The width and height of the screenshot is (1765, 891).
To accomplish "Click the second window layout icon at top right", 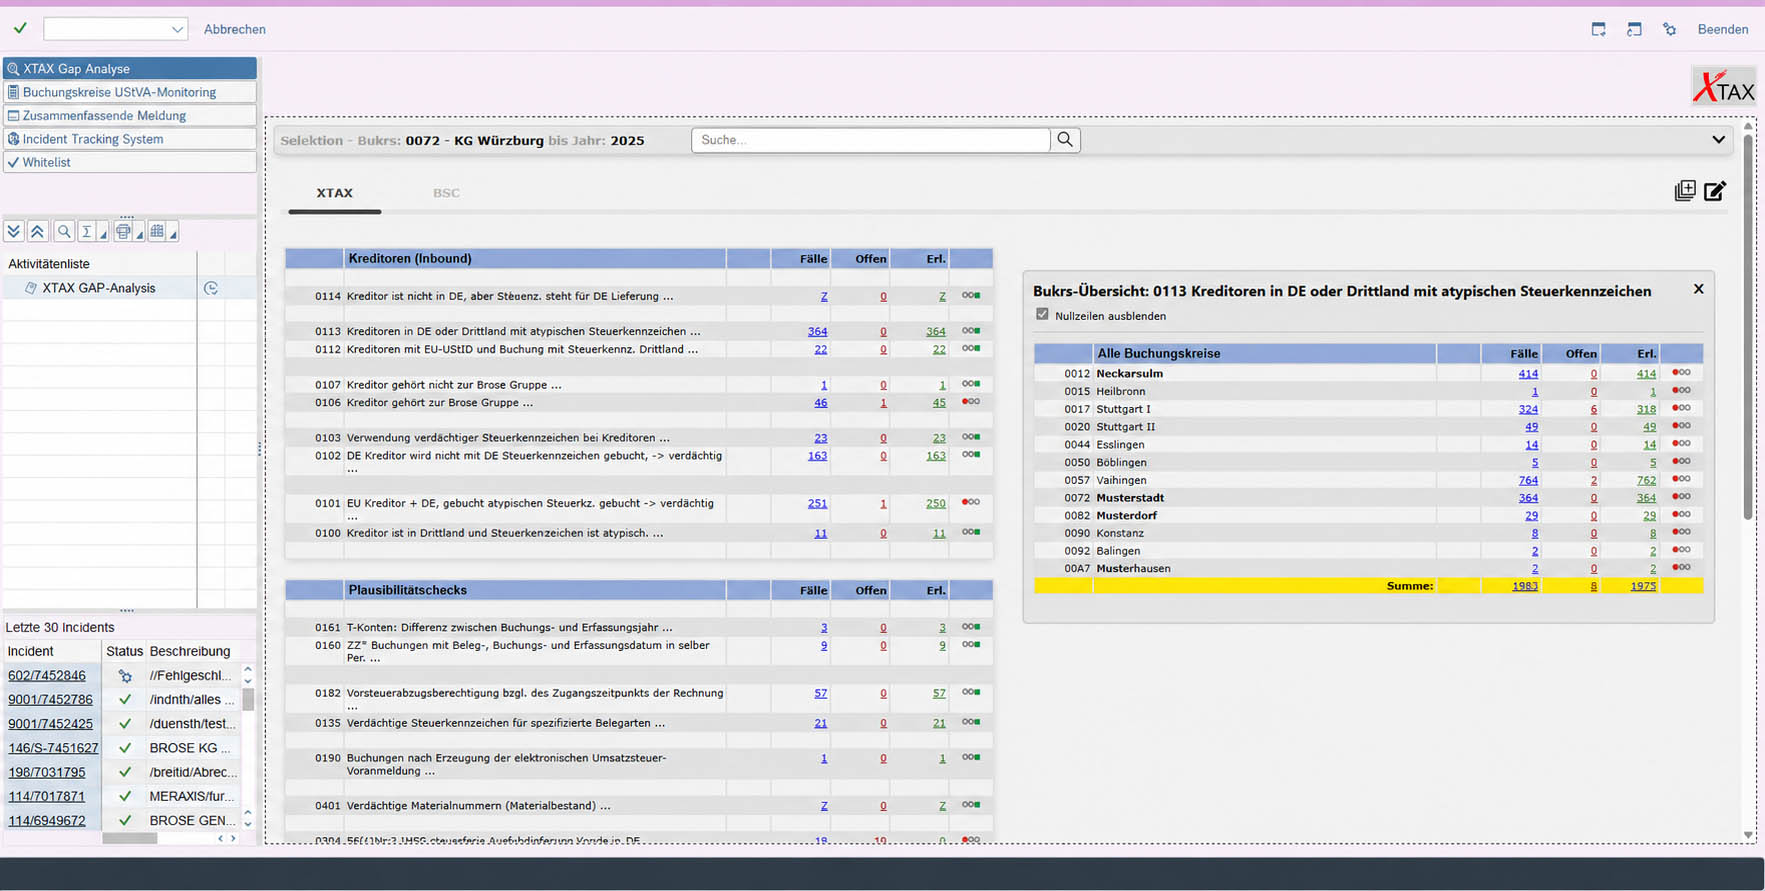I will [x=1634, y=29].
